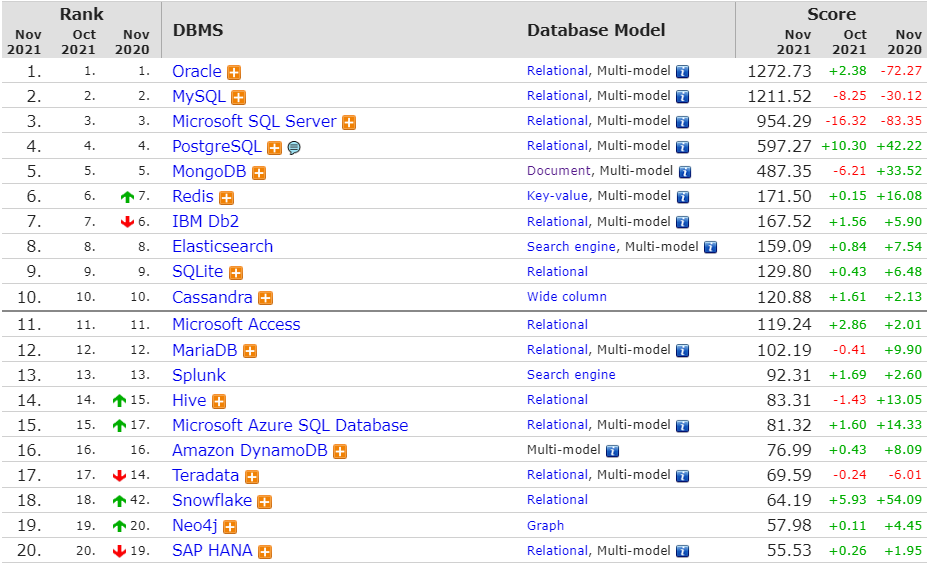Open the Graph database model link
The image size is (930, 567).
[x=545, y=525]
